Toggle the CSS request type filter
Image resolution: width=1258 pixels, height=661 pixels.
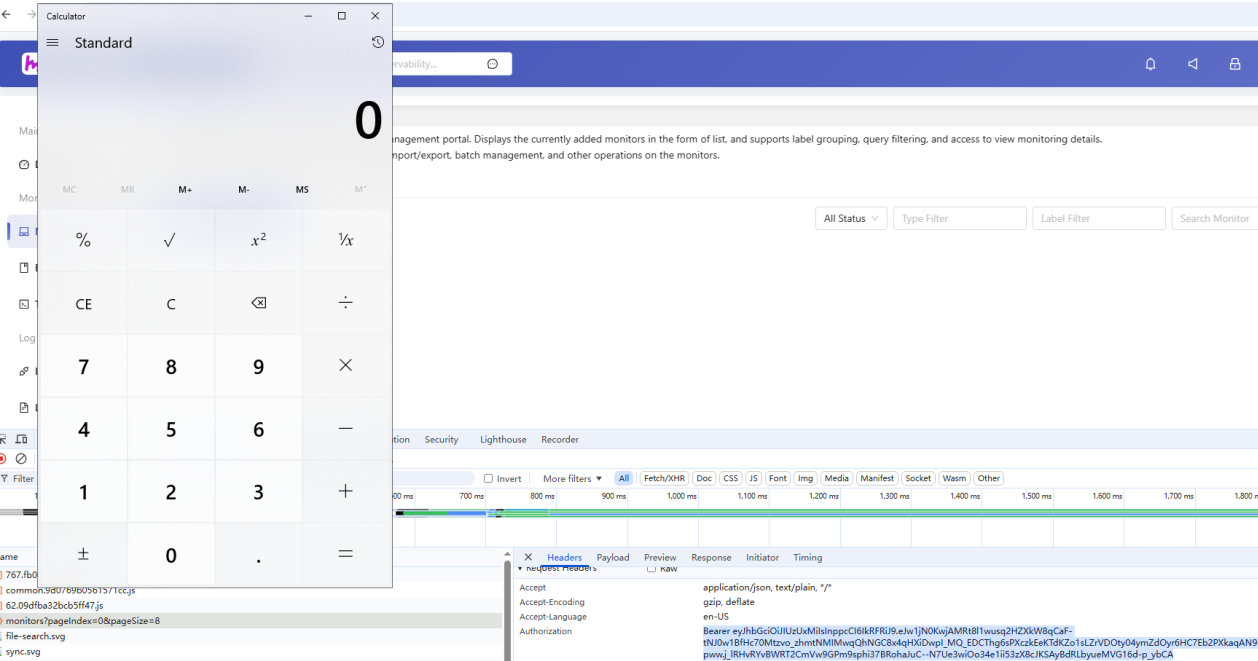pos(730,479)
